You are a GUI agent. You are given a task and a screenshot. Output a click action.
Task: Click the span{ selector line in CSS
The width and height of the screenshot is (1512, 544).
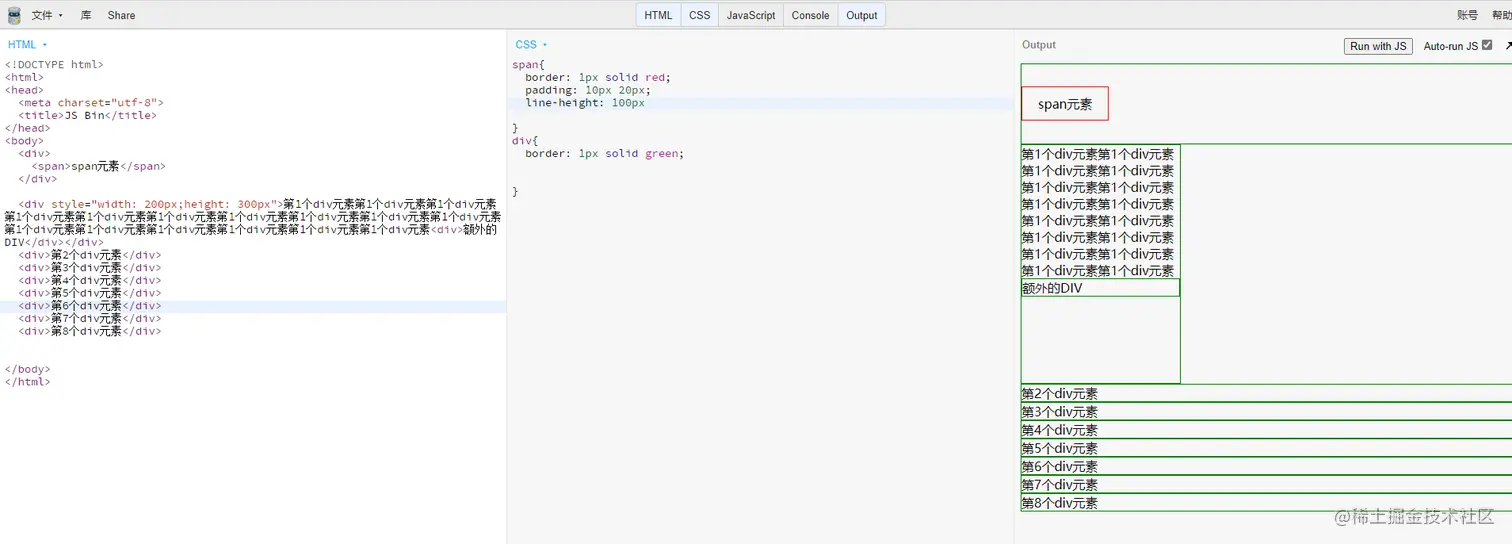(529, 65)
